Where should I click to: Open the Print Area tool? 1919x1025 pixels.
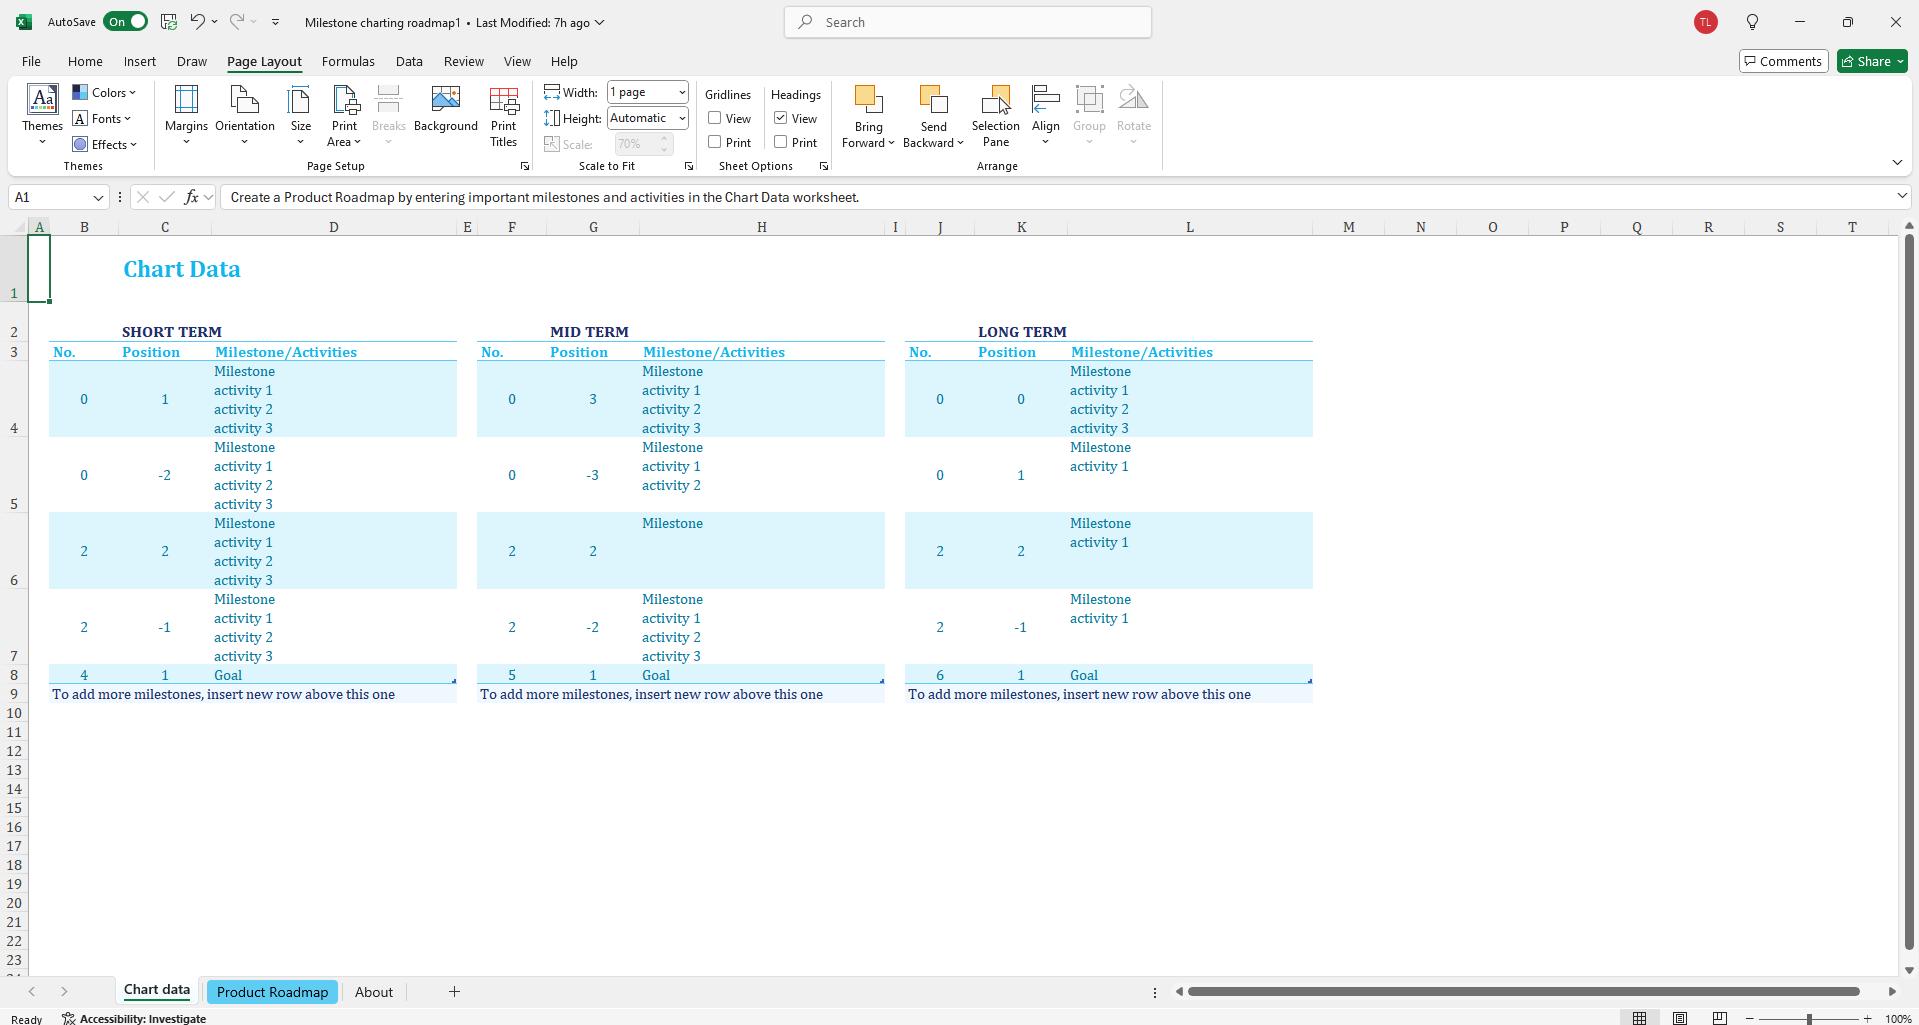click(344, 112)
